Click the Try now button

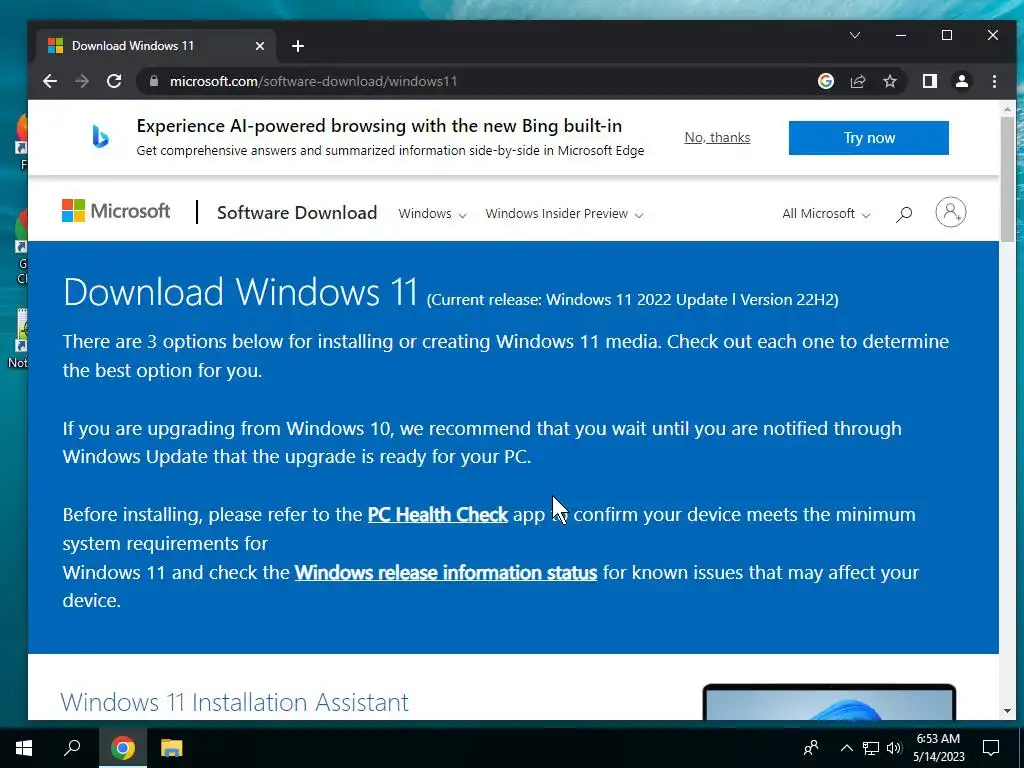point(869,138)
